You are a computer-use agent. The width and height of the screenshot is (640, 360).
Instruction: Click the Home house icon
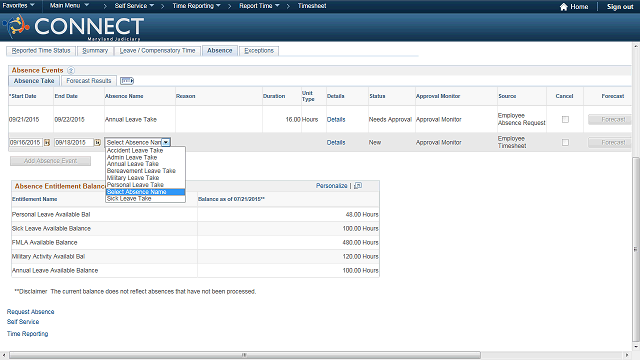click(x=564, y=7)
